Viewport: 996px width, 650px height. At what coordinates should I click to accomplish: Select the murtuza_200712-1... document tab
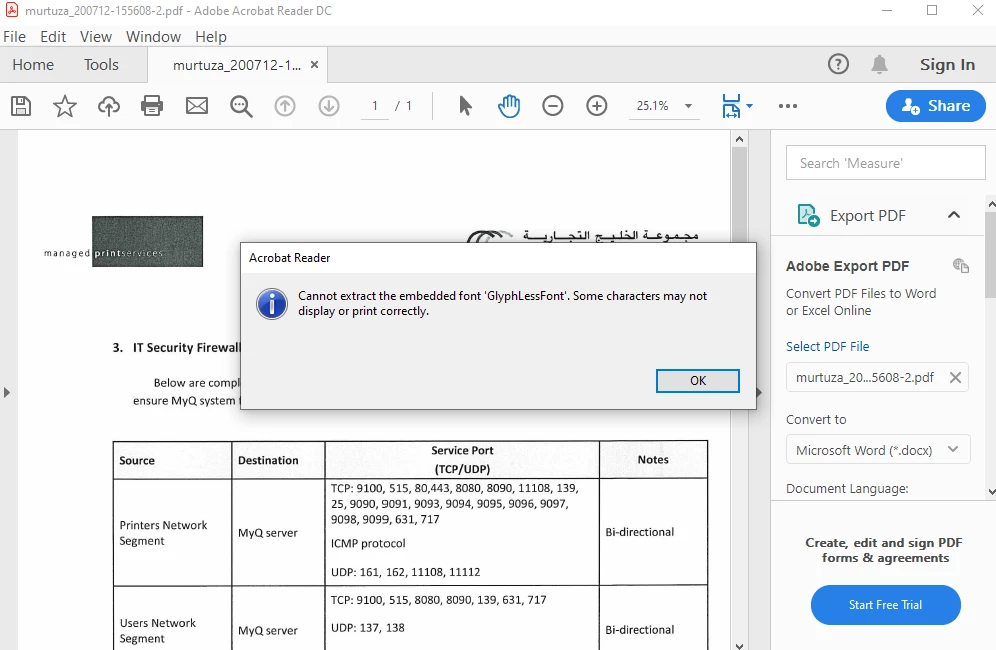pos(237,65)
